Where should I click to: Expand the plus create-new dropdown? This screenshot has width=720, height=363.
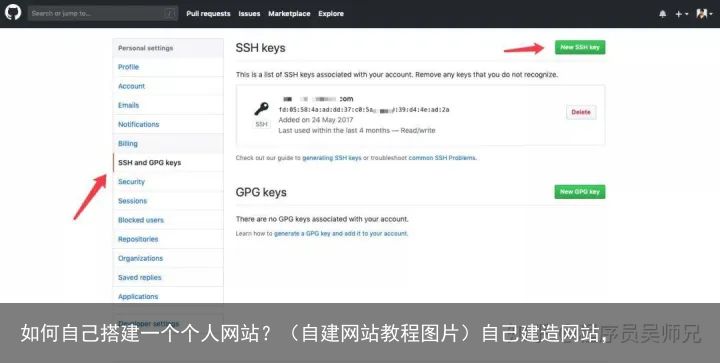[x=681, y=14]
